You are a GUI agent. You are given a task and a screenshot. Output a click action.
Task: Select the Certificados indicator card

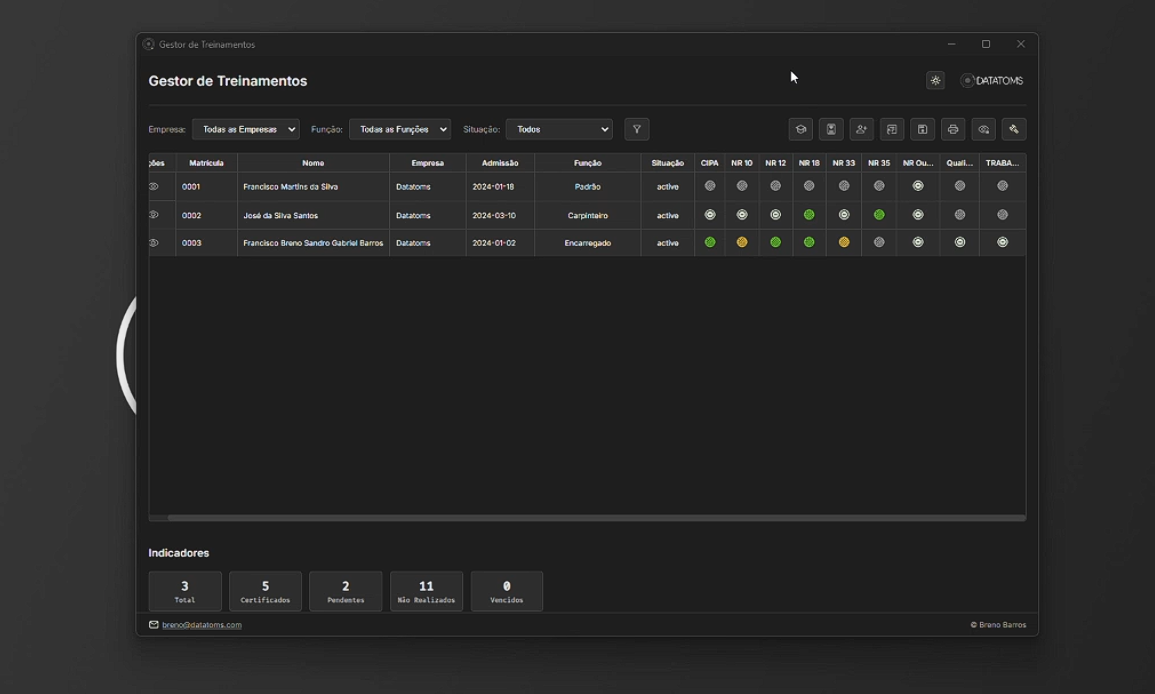click(x=265, y=591)
